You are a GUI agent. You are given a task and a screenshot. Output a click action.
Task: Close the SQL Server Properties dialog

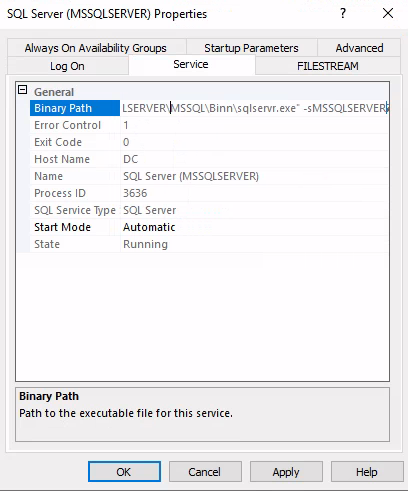click(388, 13)
